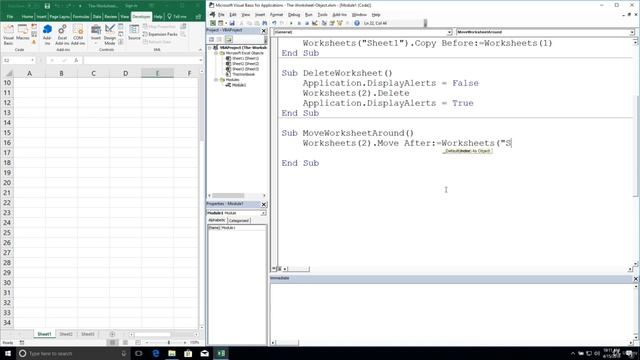The height and width of the screenshot is (360, 640).
Task: Open VBA Help with blue question icon
Action: [357, 23]
